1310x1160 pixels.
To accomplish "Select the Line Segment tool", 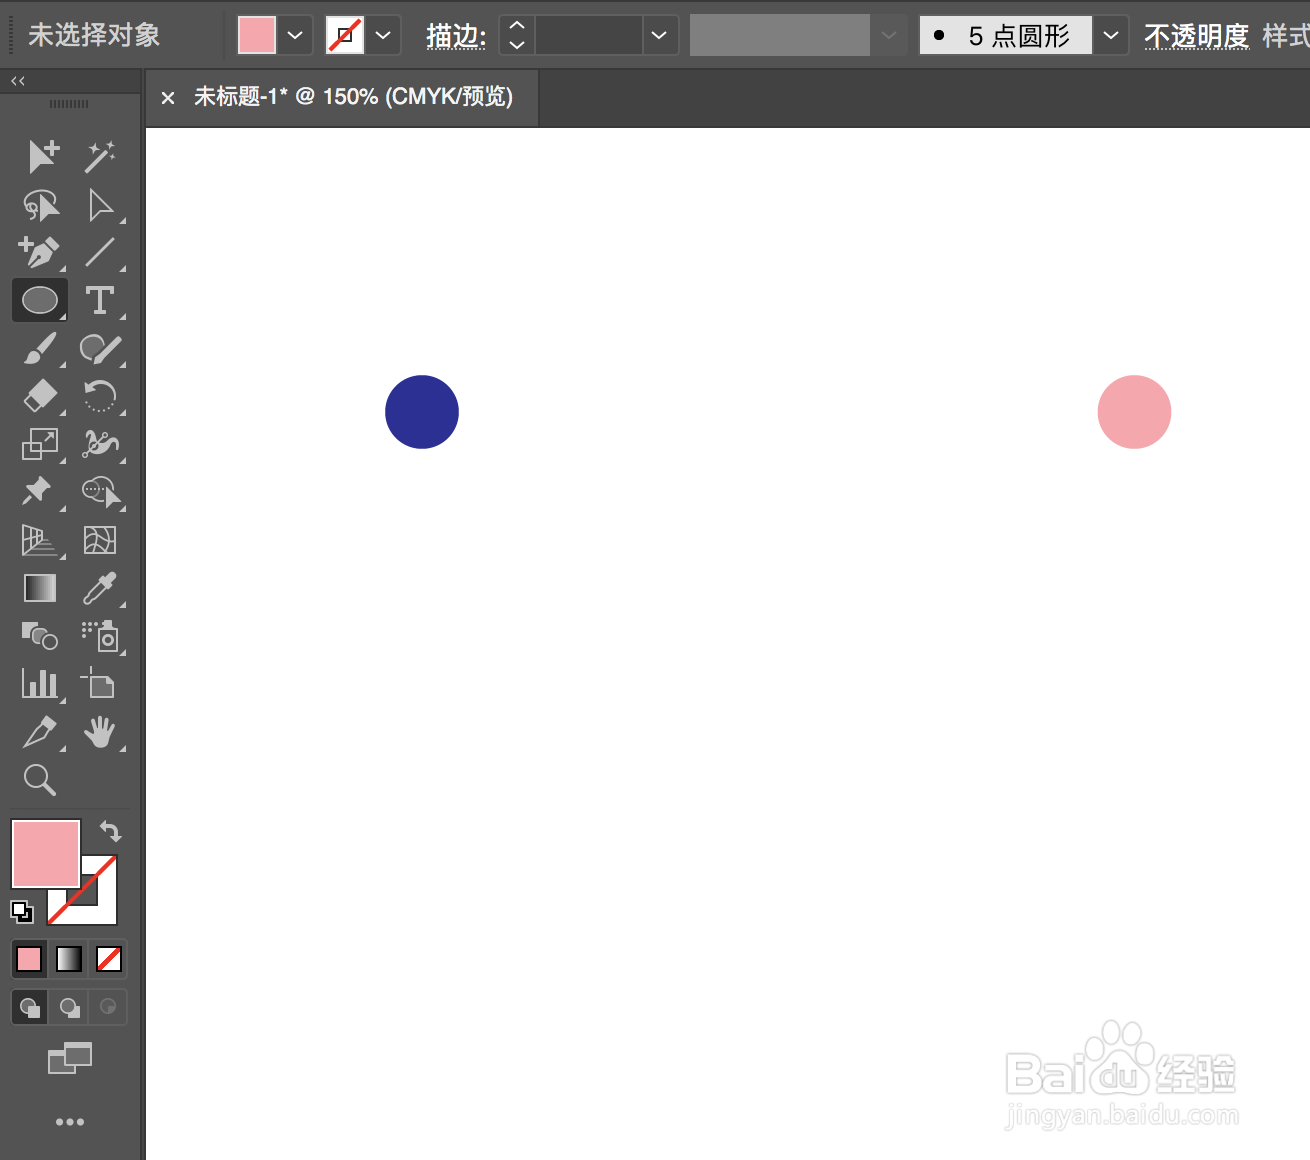I will pyautogui.click(x=100, y=253).
